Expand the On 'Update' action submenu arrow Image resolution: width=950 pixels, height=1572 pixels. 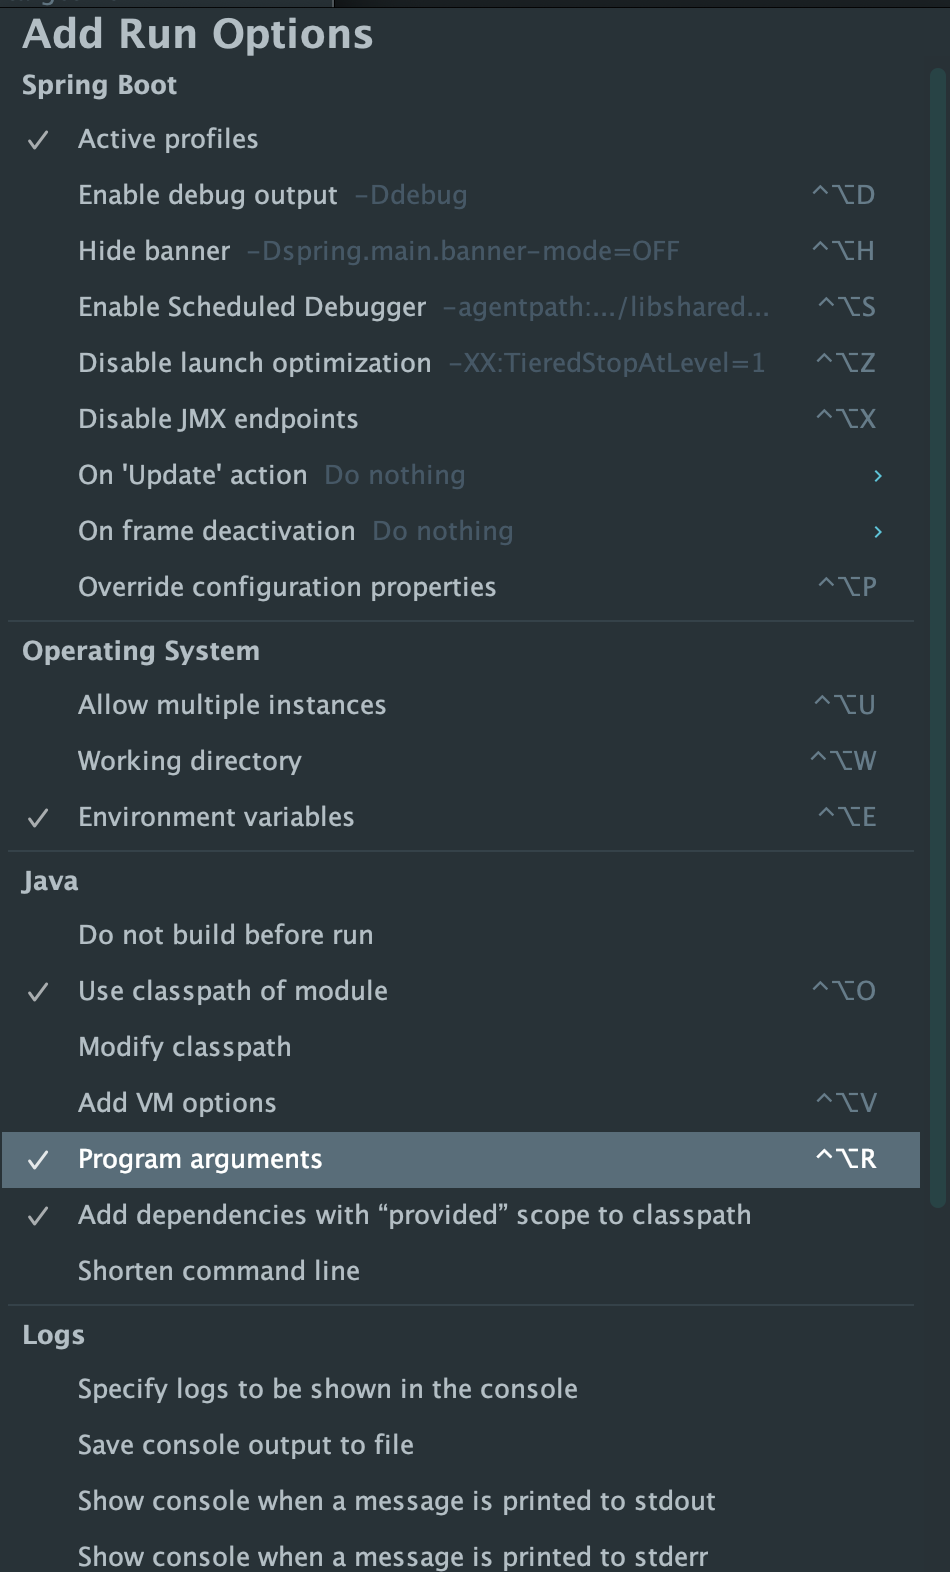[x=878, y=476]
